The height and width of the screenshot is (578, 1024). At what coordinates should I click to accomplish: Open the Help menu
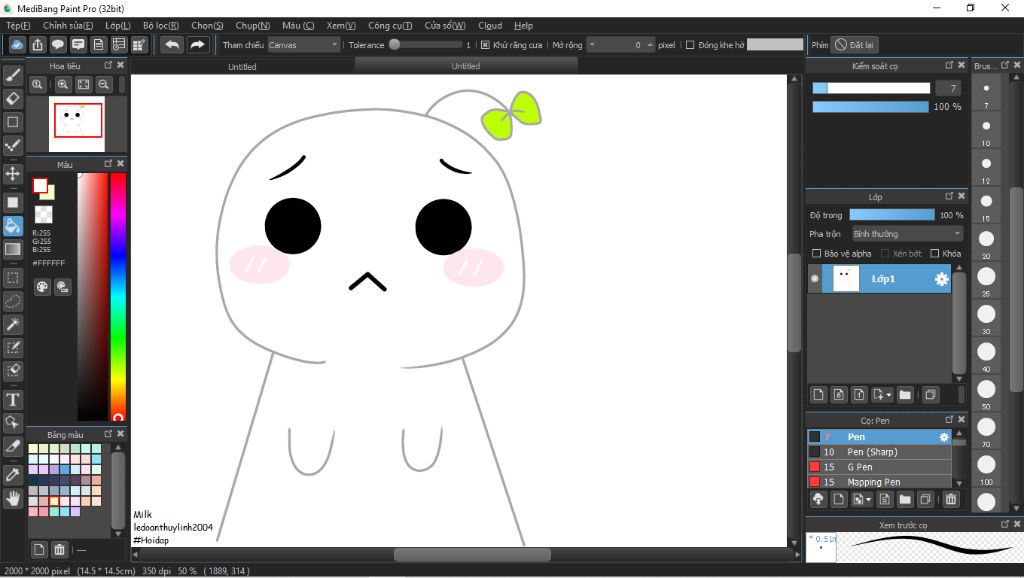point(523,25)
